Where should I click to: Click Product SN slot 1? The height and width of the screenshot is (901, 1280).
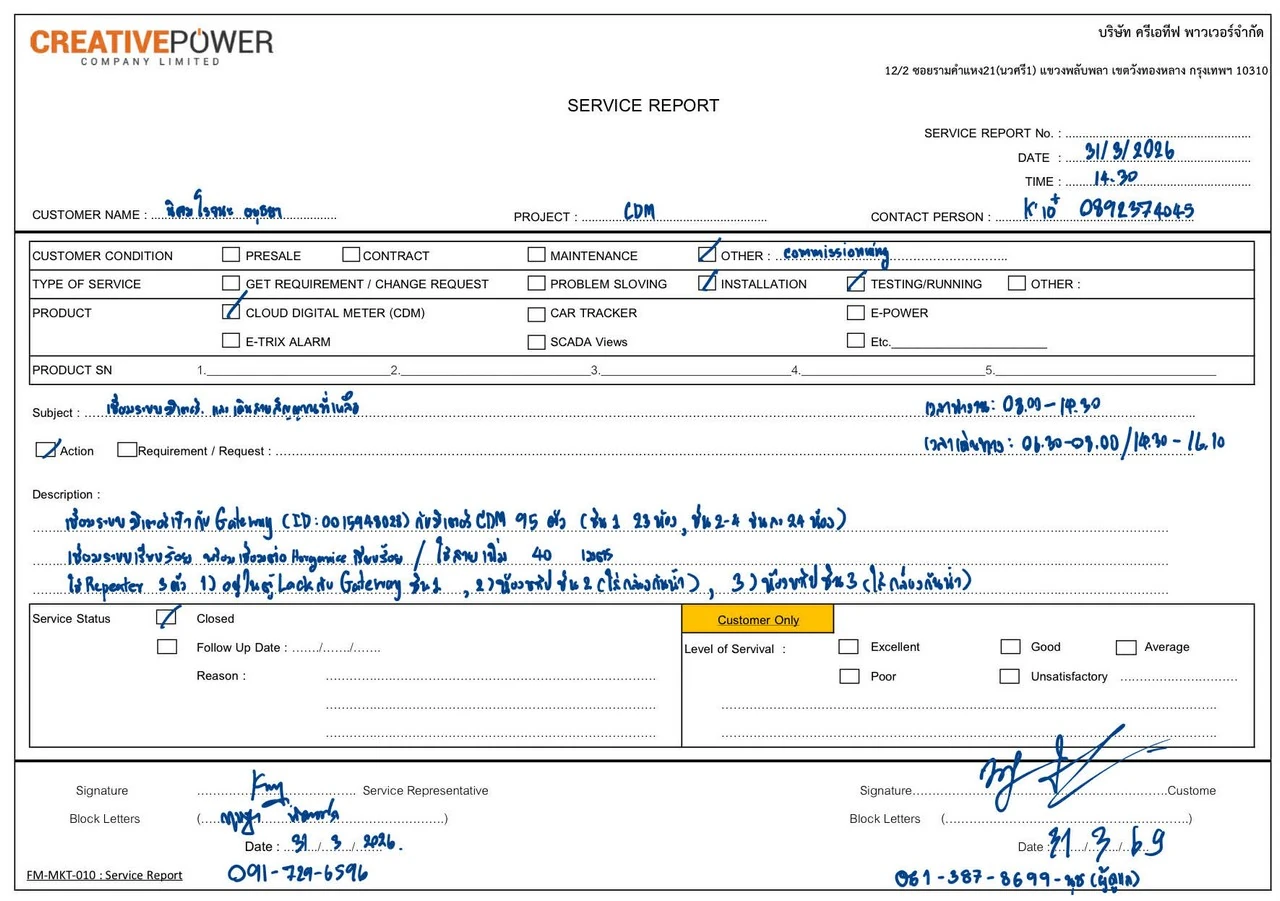(297, 369)
